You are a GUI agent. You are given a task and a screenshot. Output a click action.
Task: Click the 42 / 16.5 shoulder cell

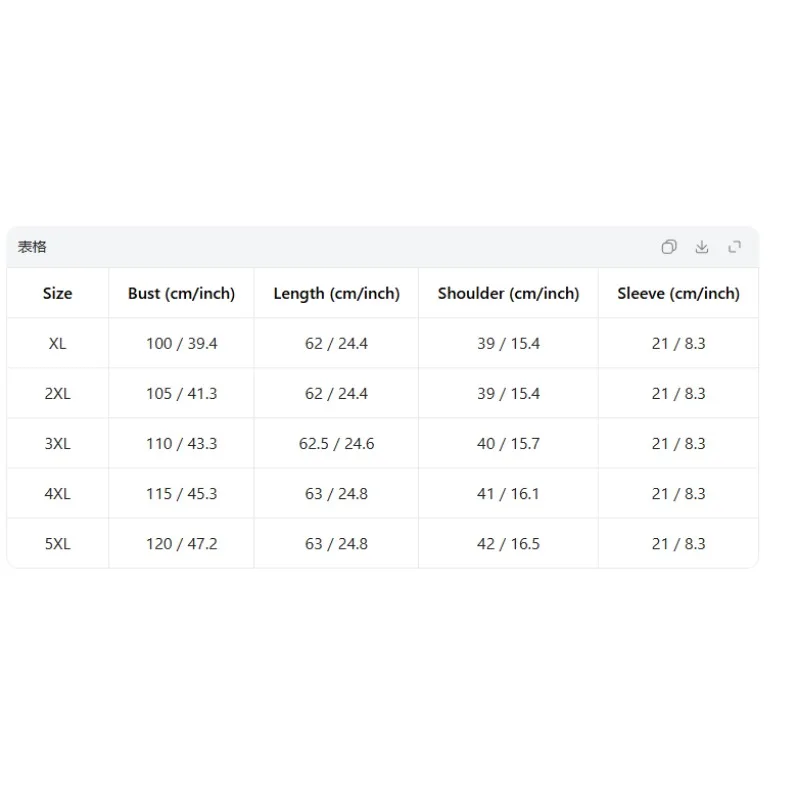[x=509, y=543]
